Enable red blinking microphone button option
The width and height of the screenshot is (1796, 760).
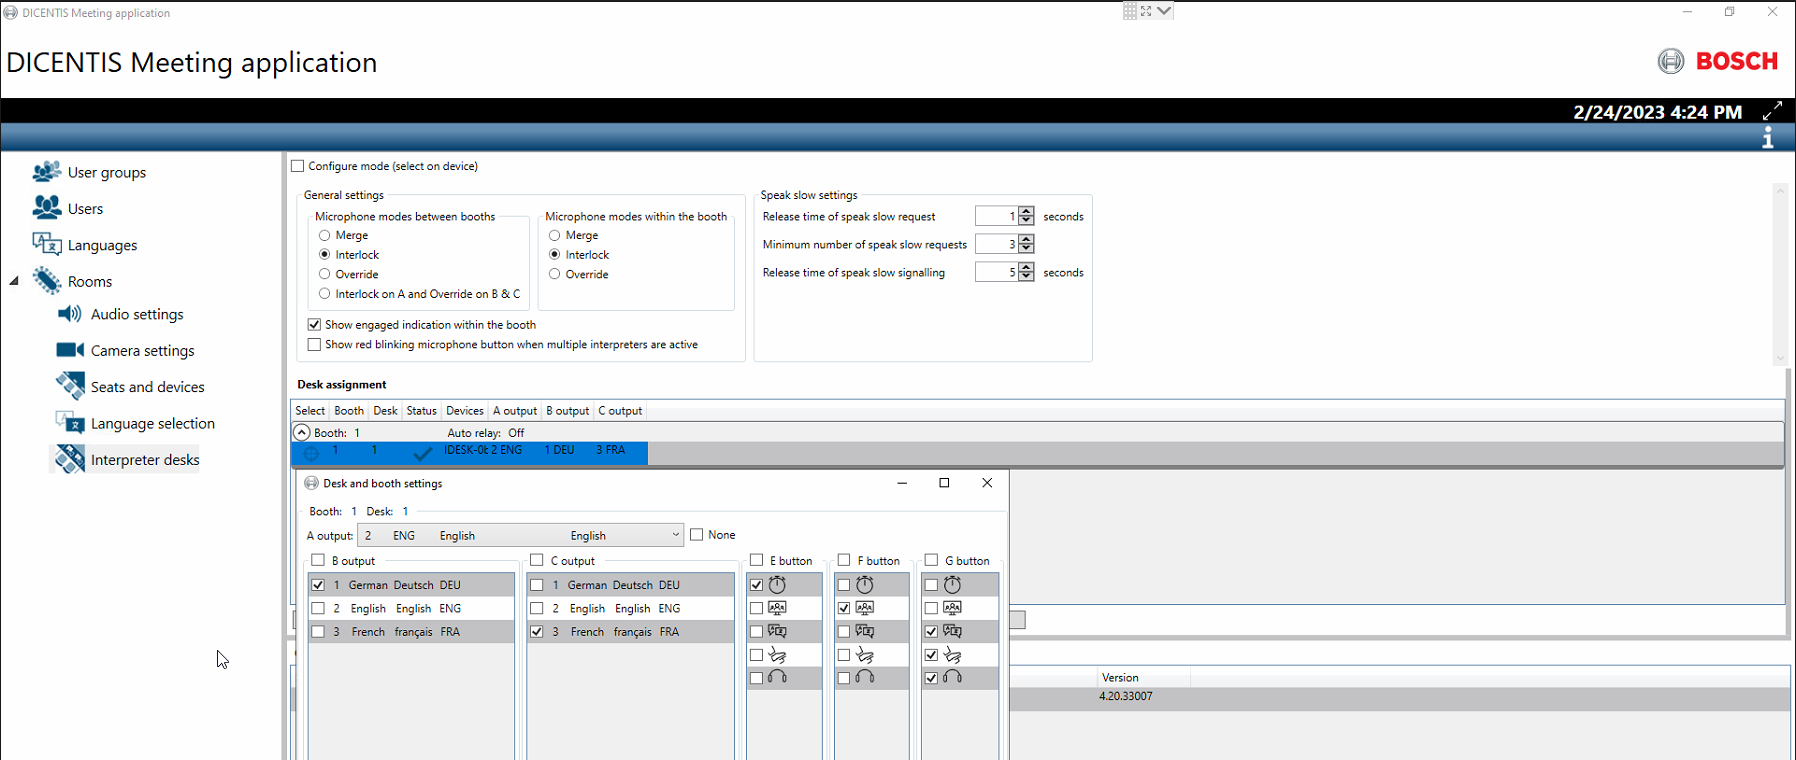pos(315,345)
